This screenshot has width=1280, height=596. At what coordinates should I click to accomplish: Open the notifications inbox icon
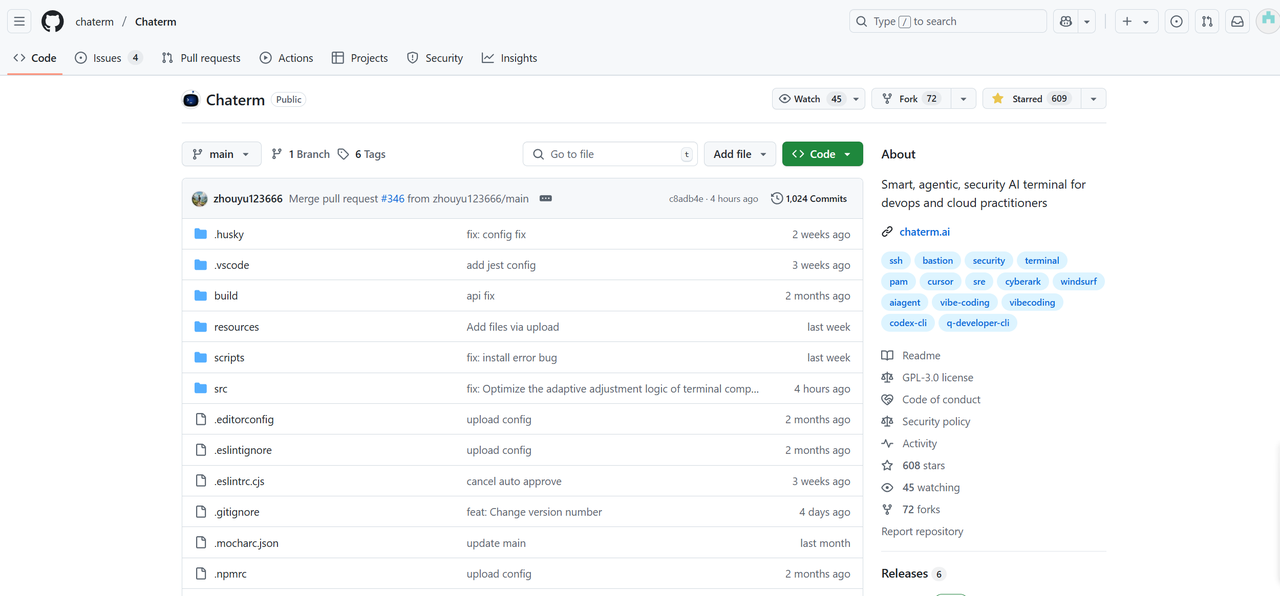pyautogui.click(x=1237, y=21)
